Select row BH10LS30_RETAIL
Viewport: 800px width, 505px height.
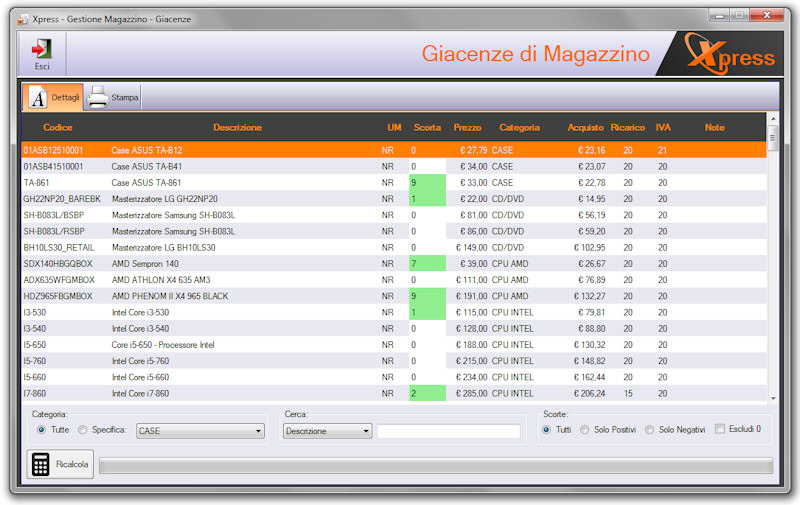tap(394, 247)
